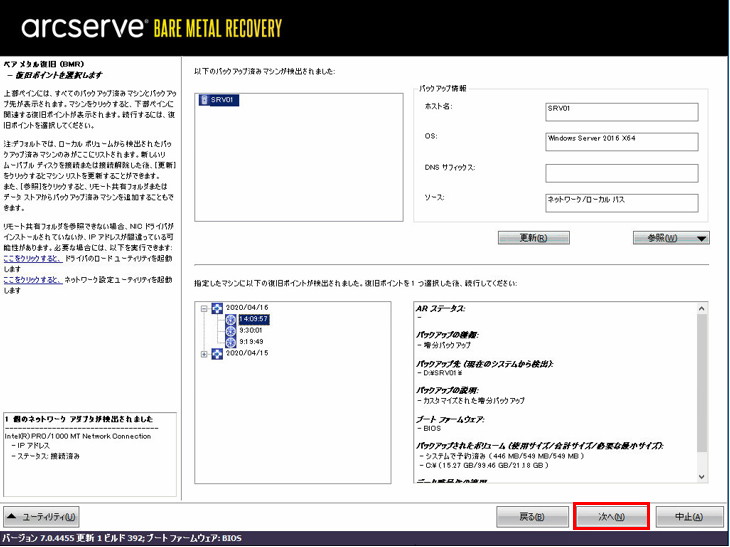The height and width of the screenshot is (547, 730).
Task: Select the 2020/04/16 date entry
Action: tap(247, 307)
